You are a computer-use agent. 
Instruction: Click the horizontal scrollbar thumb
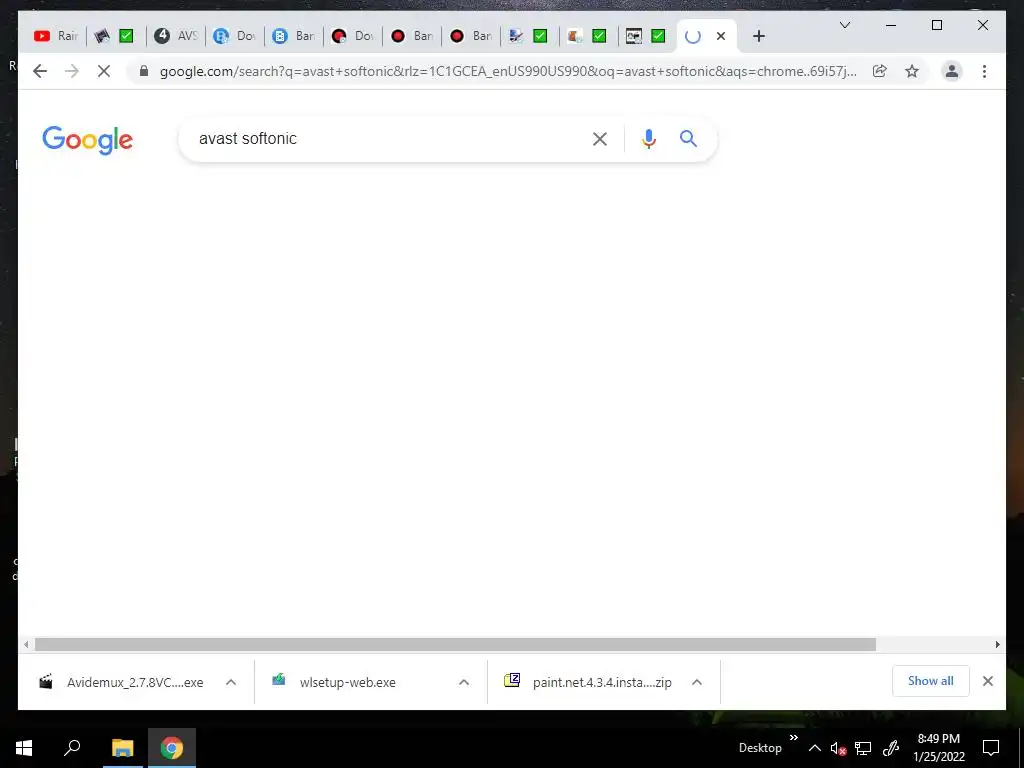[455, 645]
